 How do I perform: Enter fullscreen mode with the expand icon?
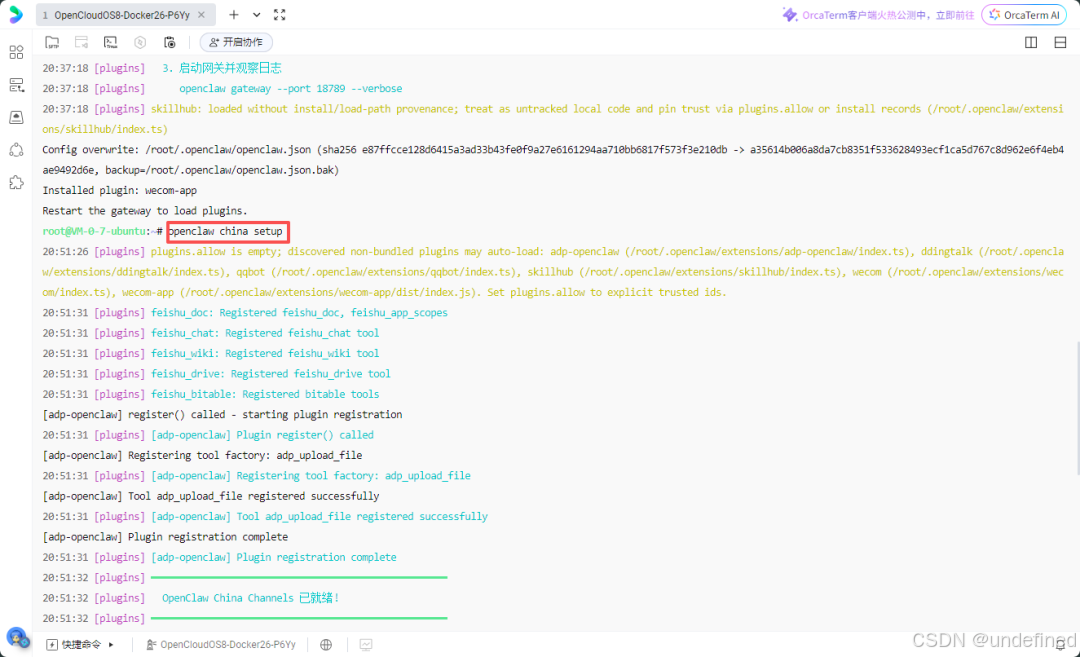click(x=280, y=14)
